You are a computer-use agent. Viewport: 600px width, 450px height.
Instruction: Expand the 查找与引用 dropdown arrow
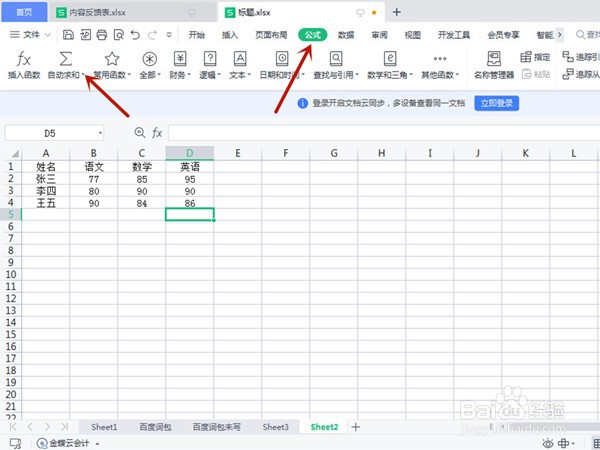357,75
